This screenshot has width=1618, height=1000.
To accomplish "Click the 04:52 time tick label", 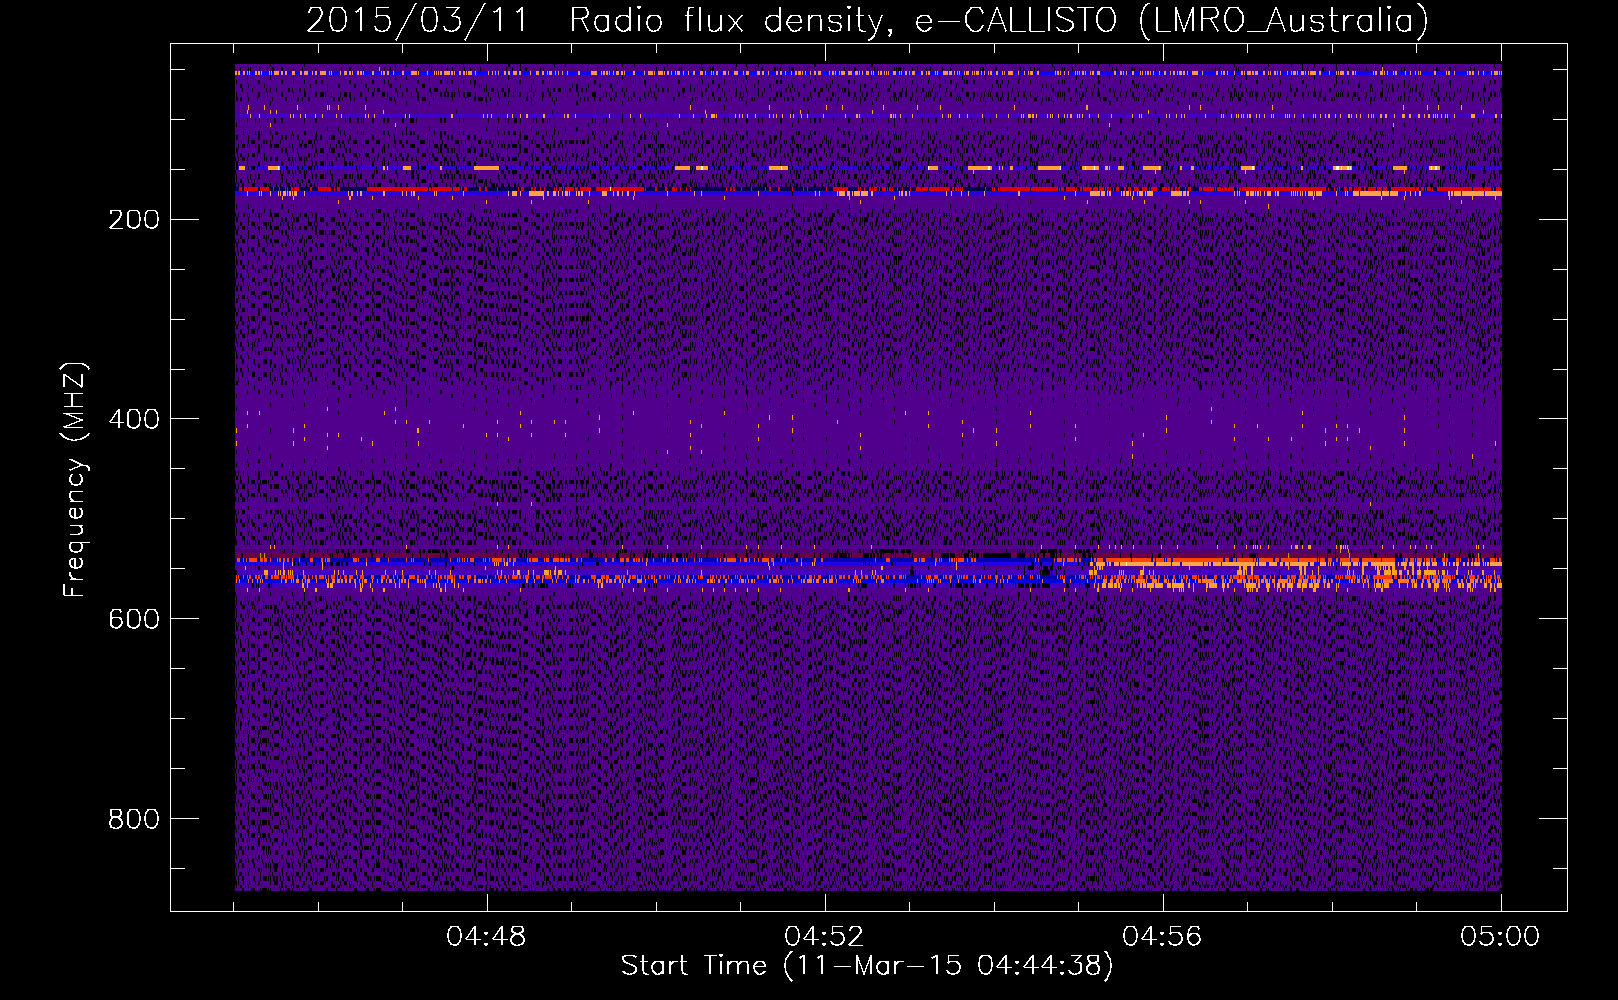I will (x=825, y=936).
